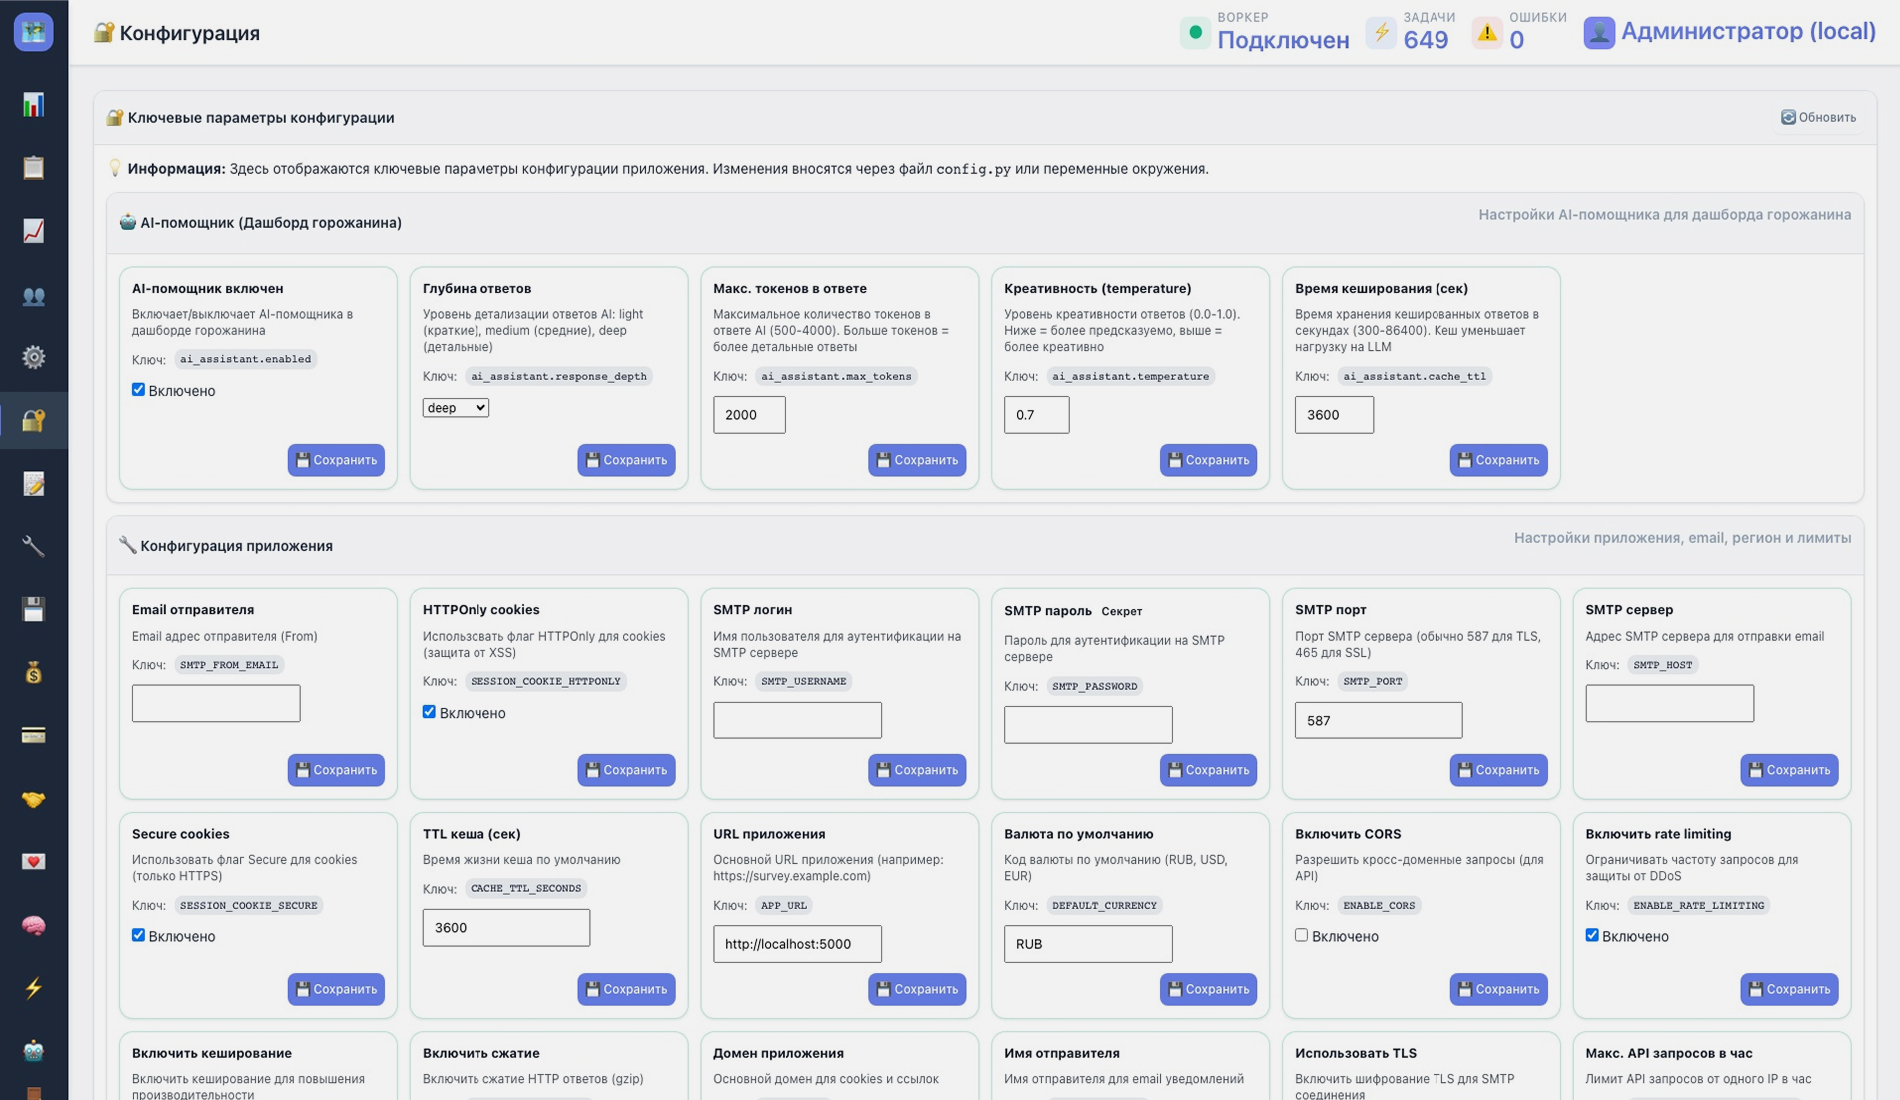Click the brain icon in sidebar

pyautogui.click(x=33, y=925)
